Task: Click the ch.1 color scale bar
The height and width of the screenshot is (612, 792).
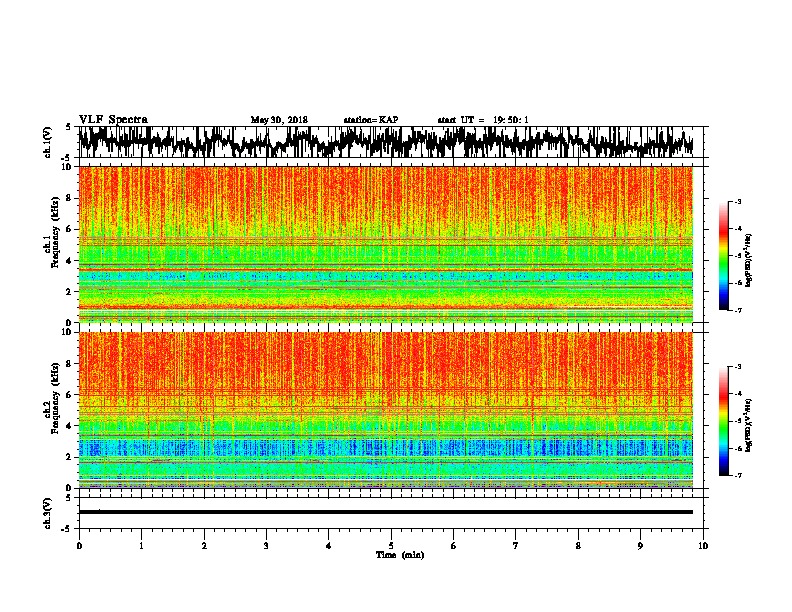Action: click(x=724, y=256)
